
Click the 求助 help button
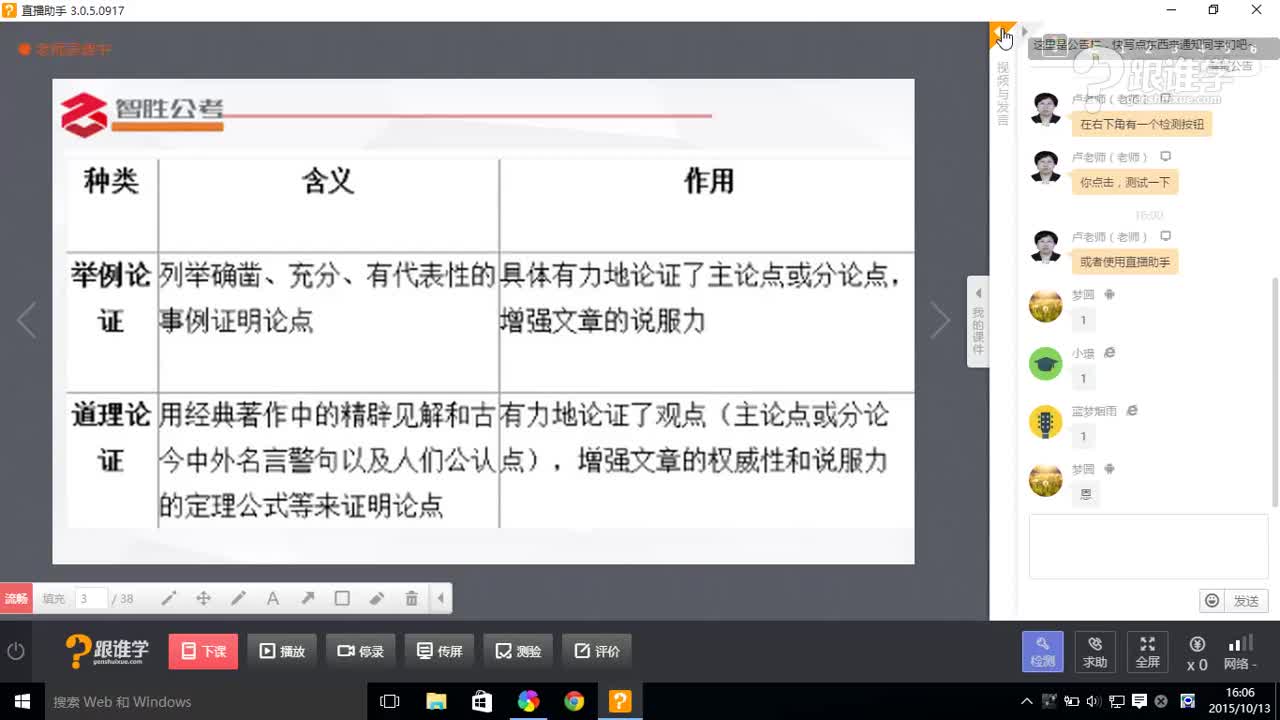tap(1095, 651)
